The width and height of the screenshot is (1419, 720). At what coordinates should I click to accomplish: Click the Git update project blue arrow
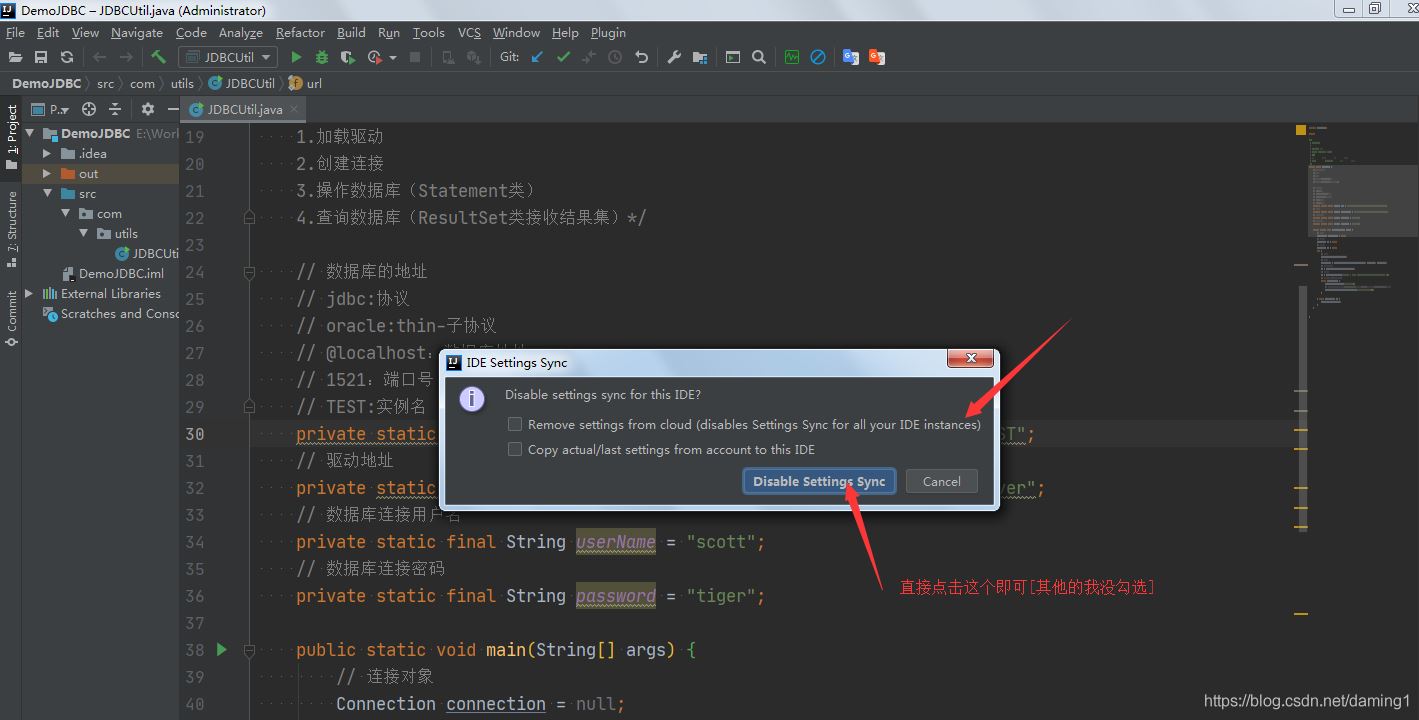(x=537, y=57)
